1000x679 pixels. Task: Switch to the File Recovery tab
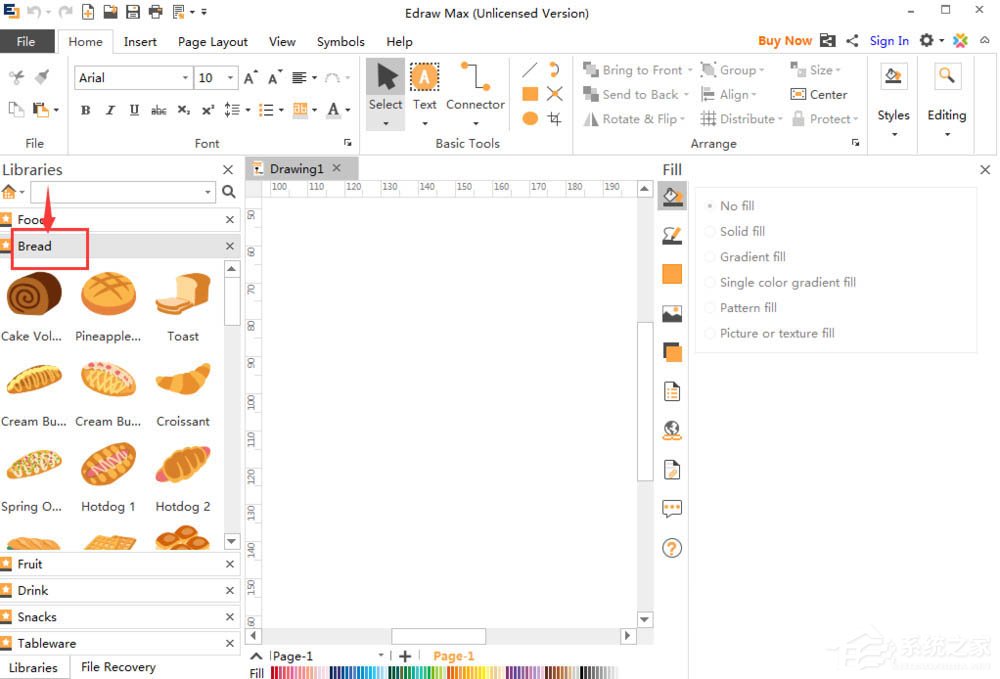[x=118, y=667]
